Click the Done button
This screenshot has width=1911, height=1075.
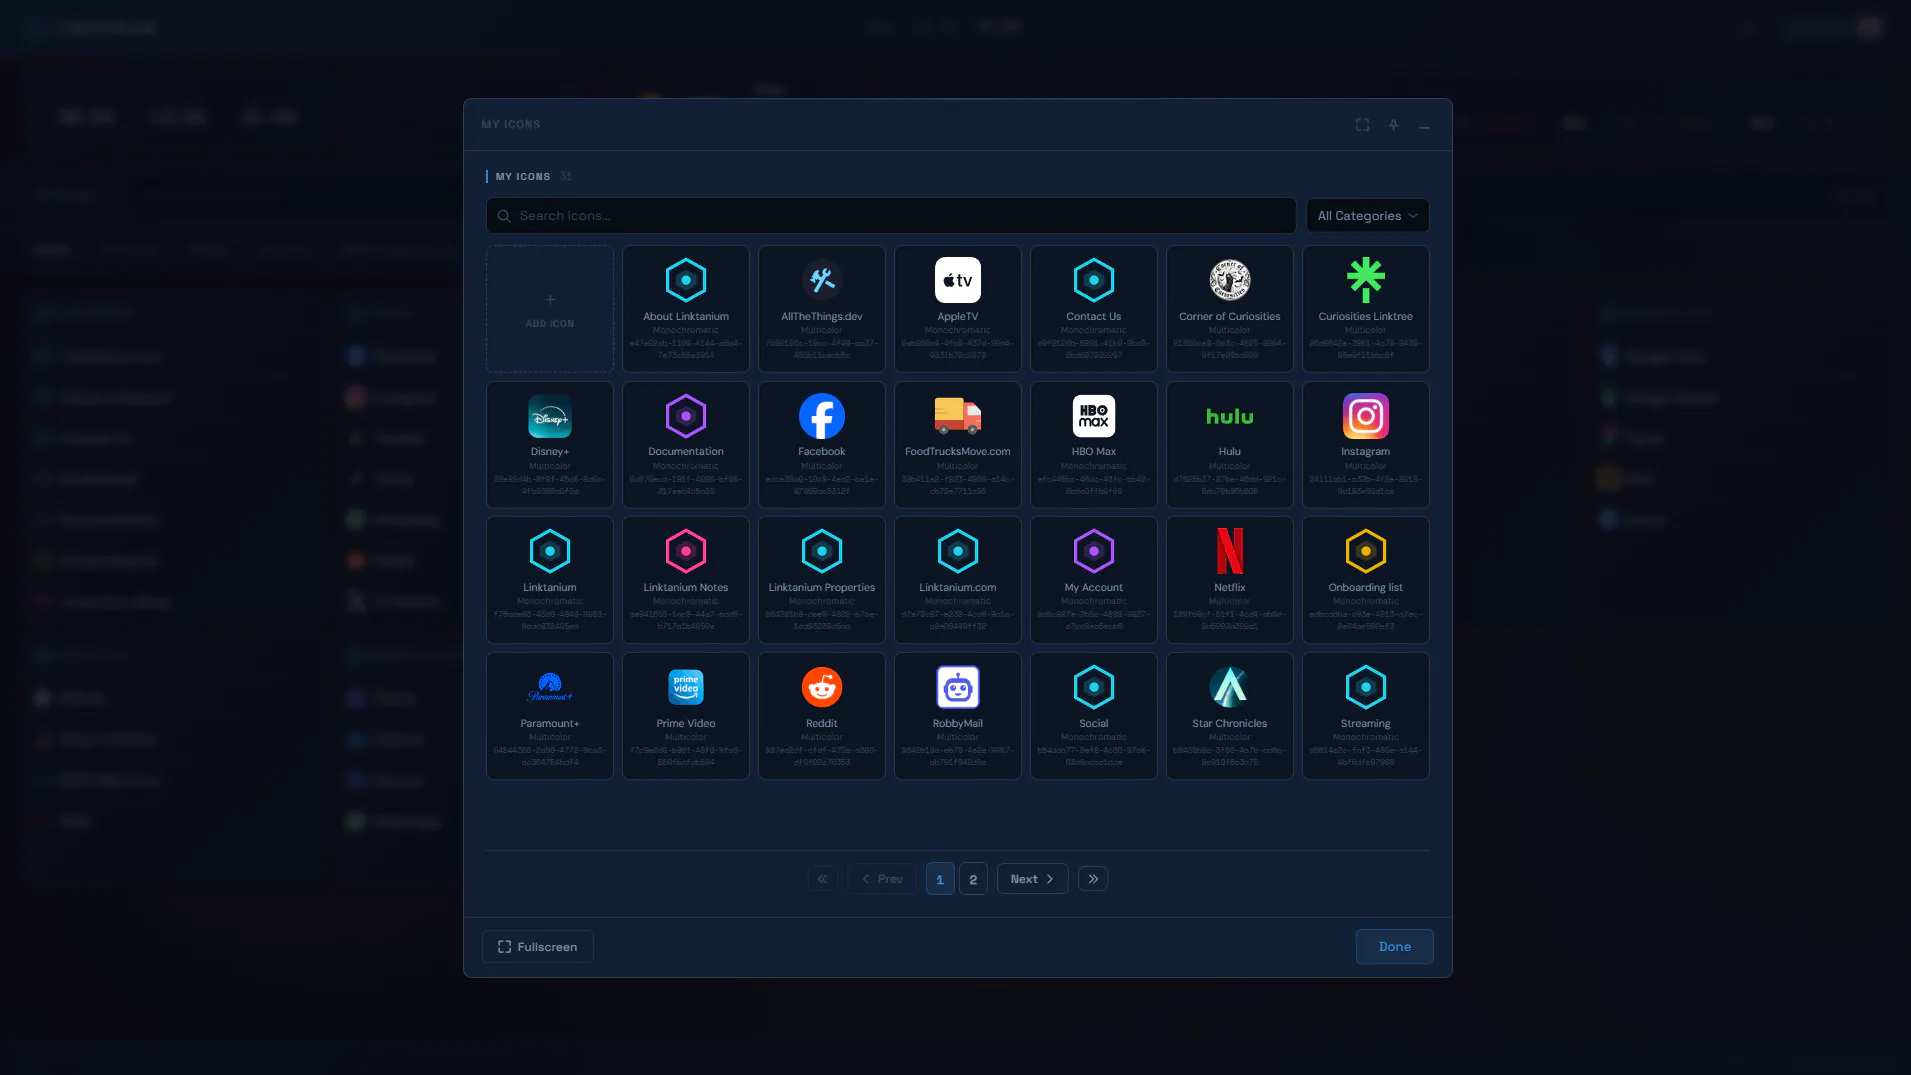[x=1395, y=947]
